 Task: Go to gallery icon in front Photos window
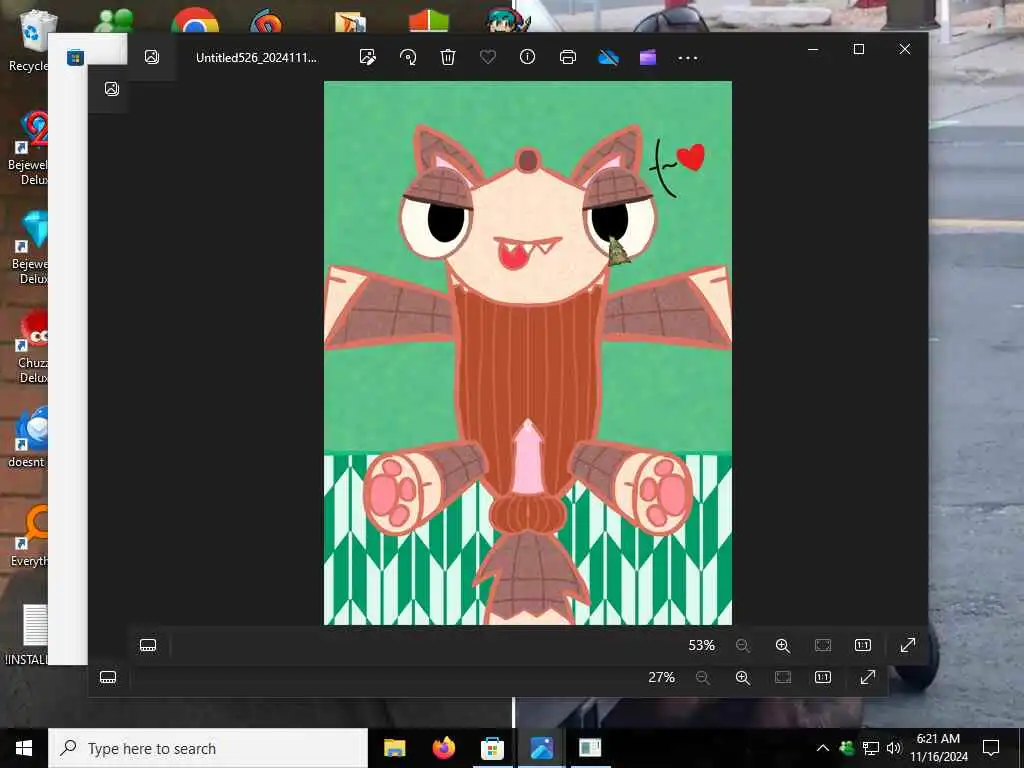tap(152, 57)
